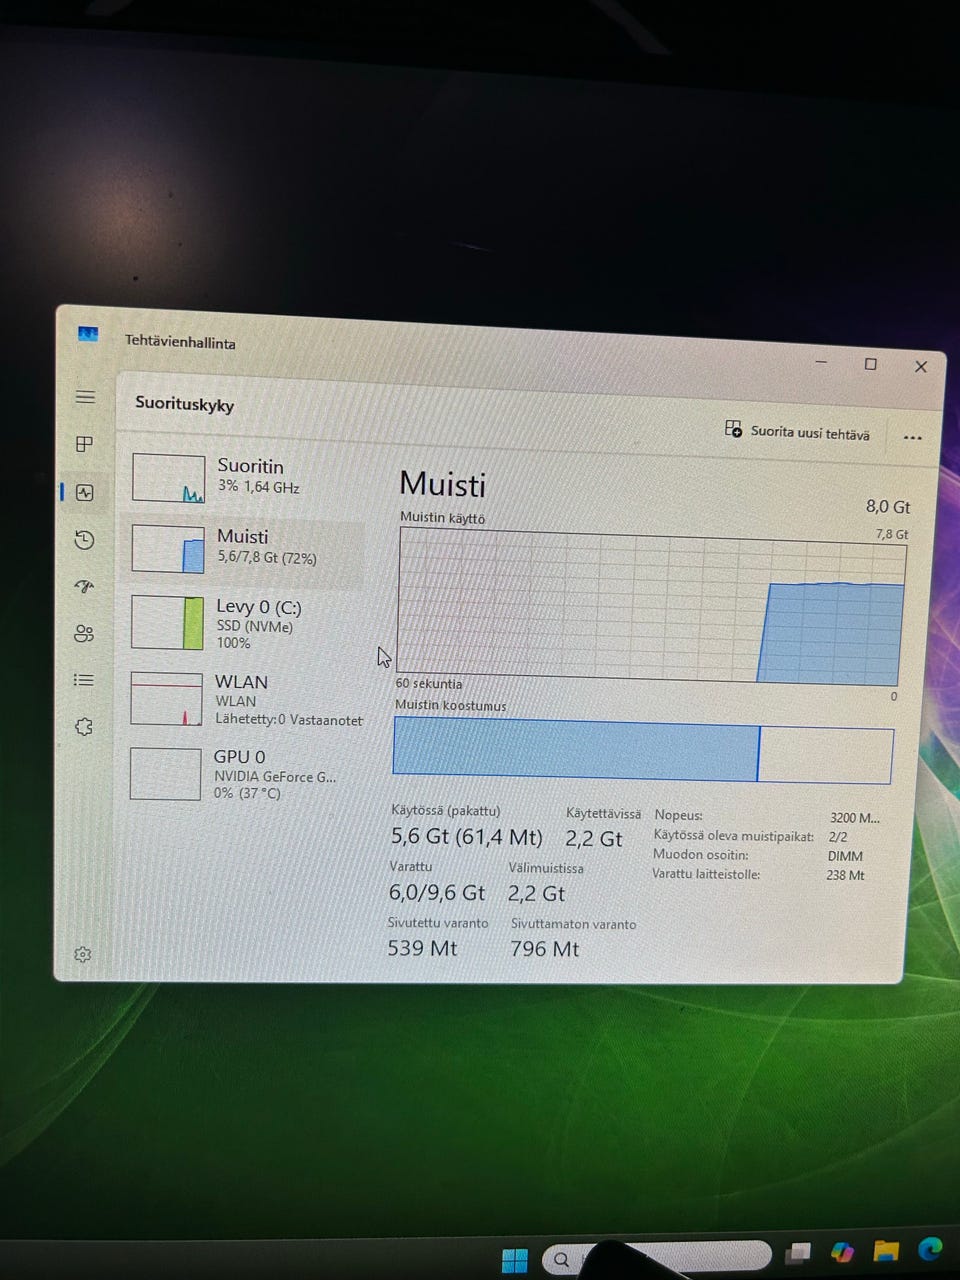Maximize the Tehtävienhallinta window
The height and width of the screenshot is (1280, 960).
point(870,364)
